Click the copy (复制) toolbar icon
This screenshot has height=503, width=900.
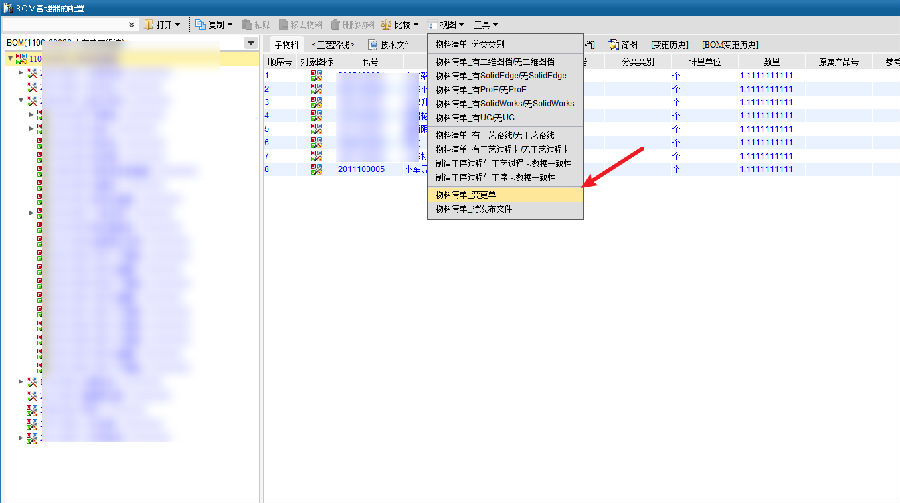pyautogui.click(x=200, y=25)
